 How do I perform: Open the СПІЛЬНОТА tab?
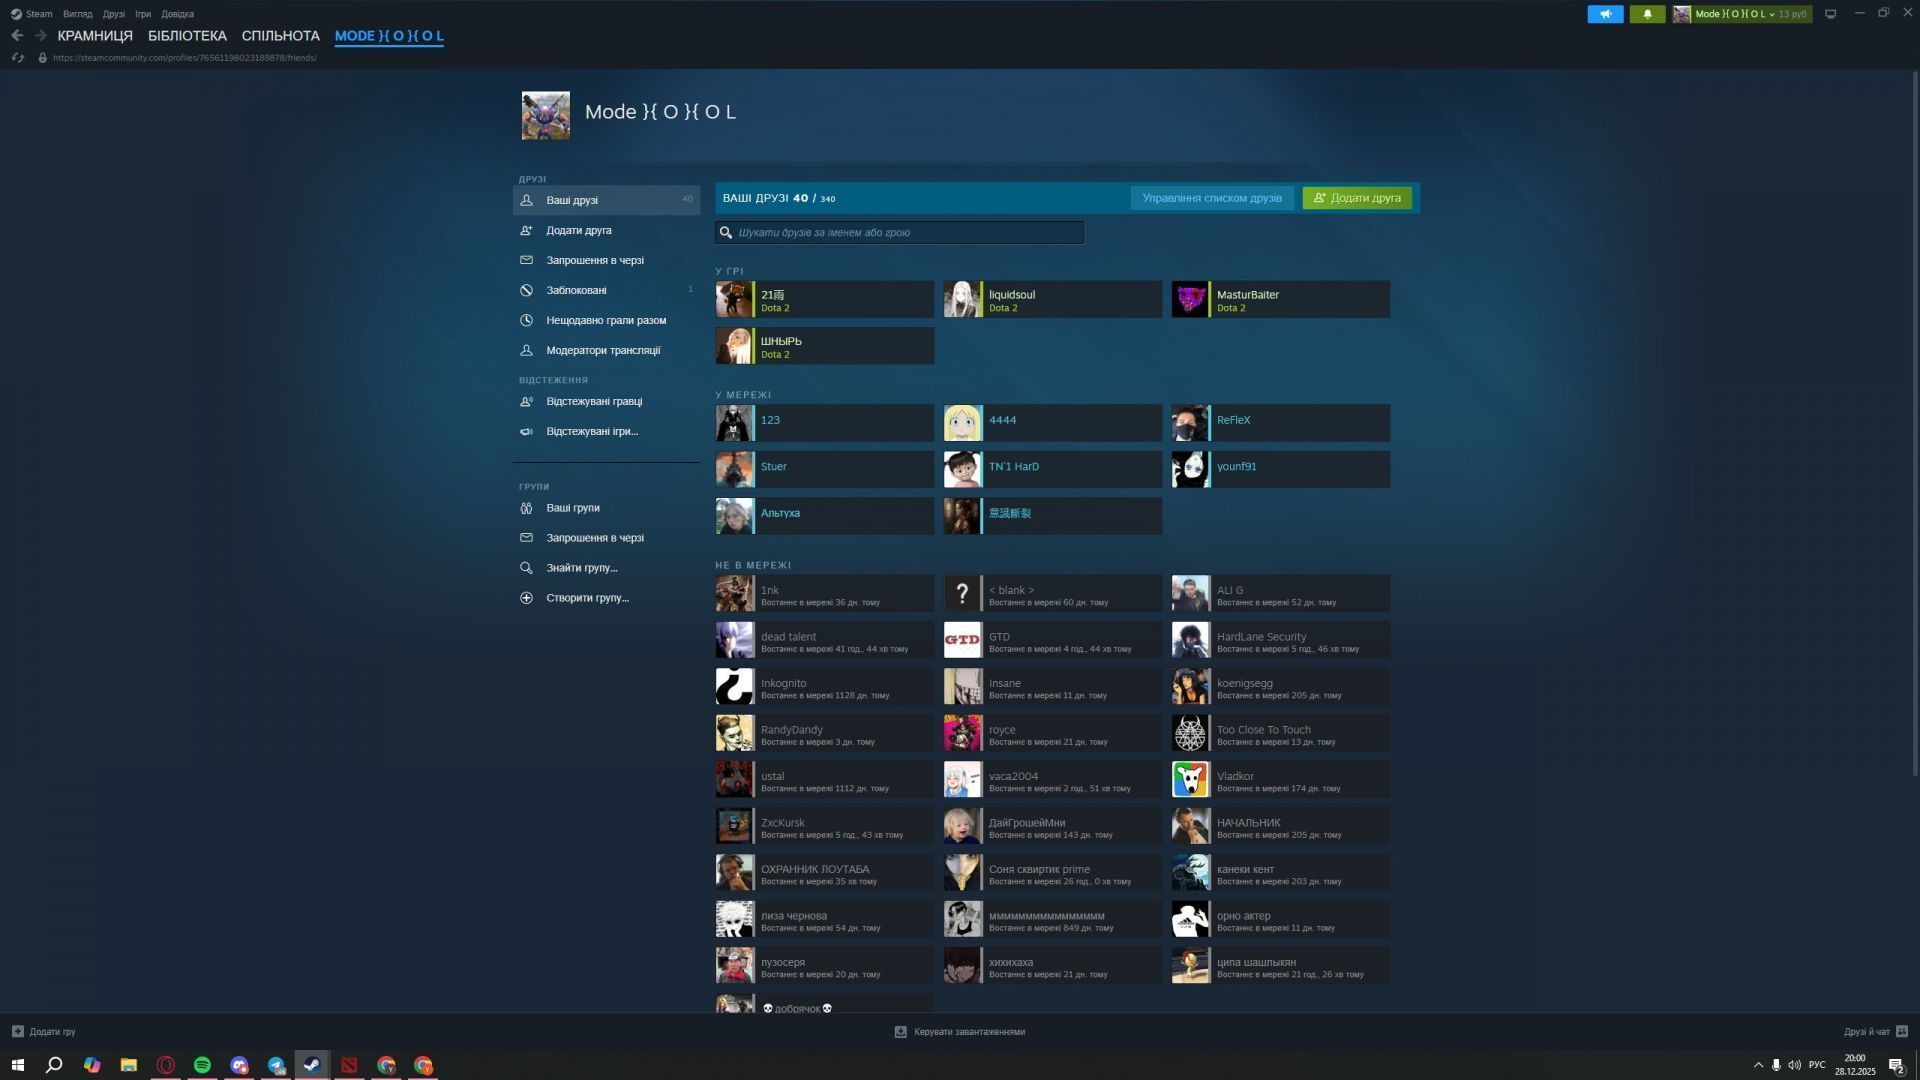click(280, 36)
